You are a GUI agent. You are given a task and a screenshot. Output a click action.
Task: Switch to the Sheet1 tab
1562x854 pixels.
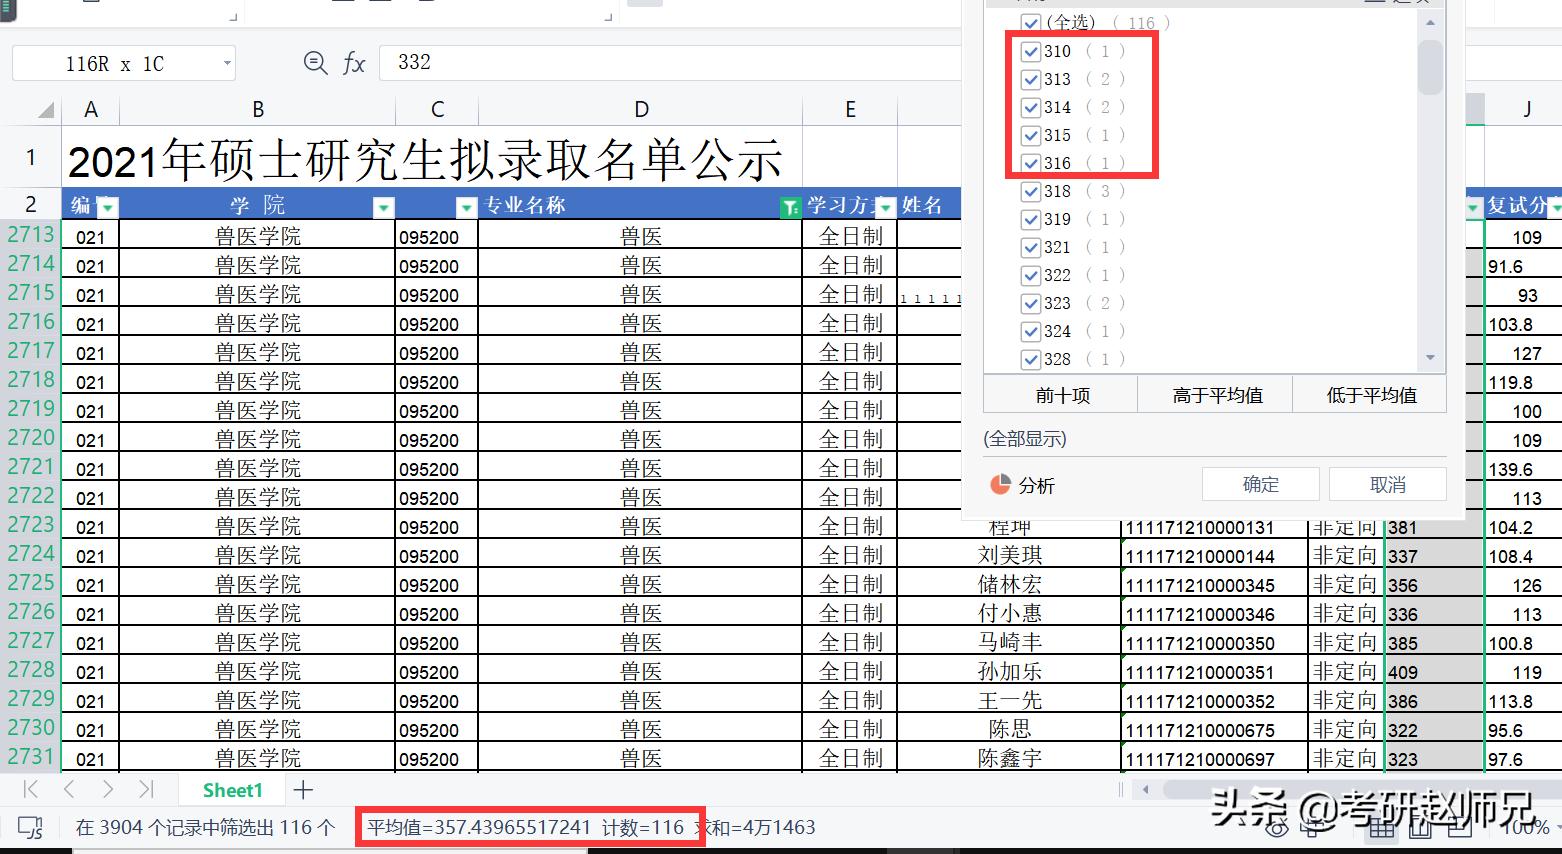click(x=231, y=789)
